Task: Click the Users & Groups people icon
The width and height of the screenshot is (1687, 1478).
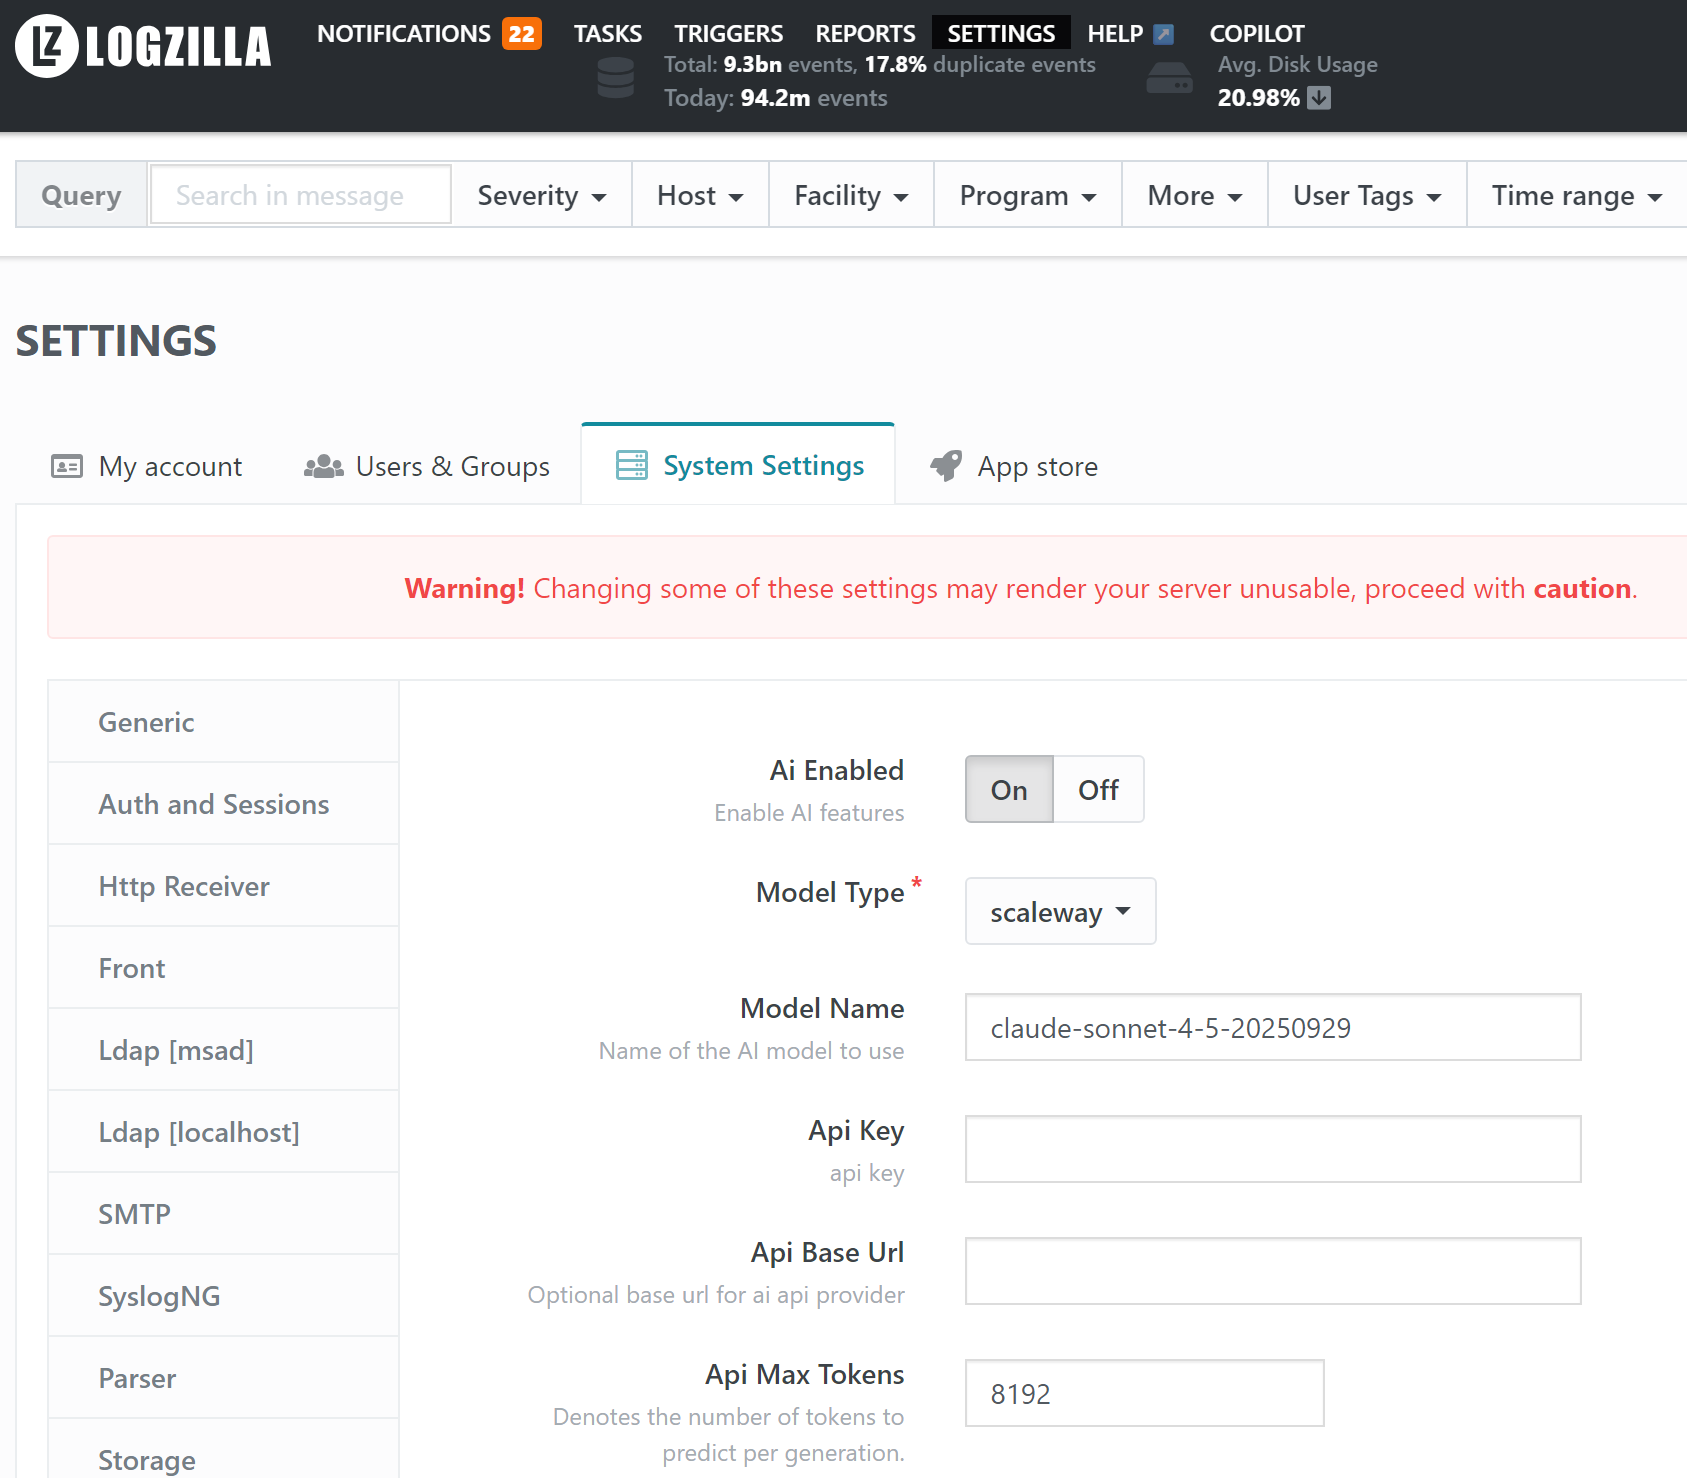Action: coord(322,466)
